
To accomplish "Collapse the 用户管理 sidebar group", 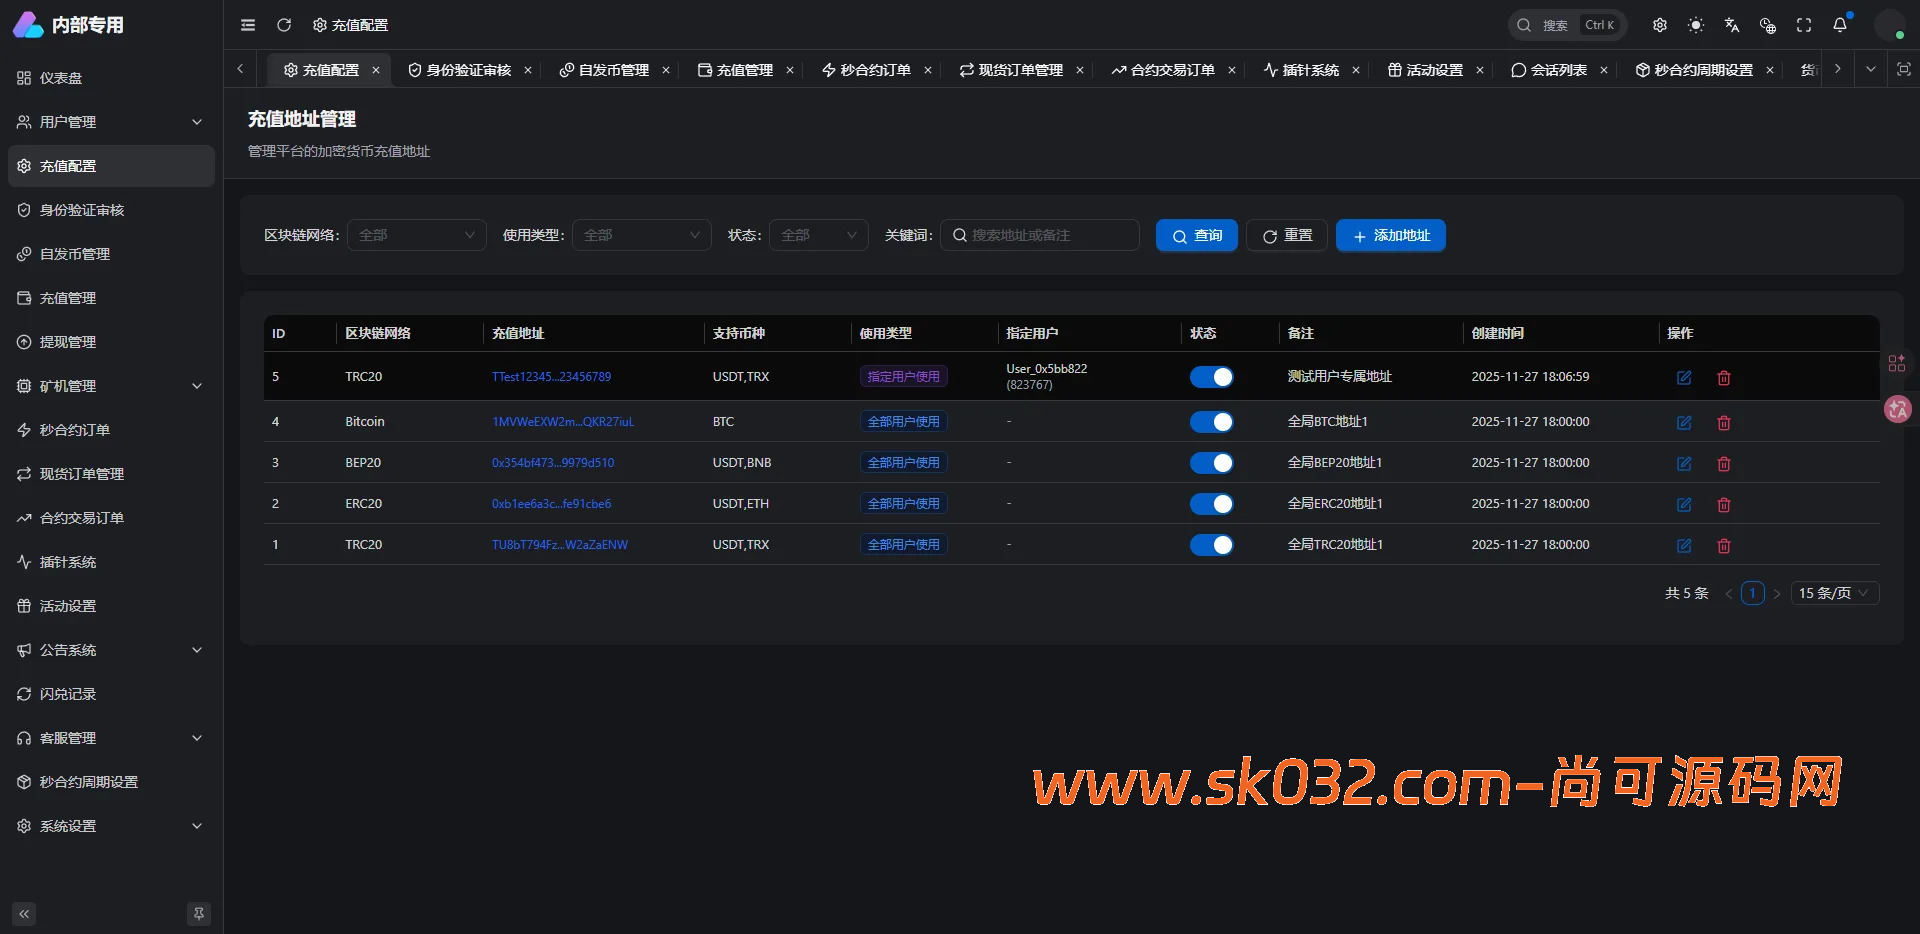I will pyautogui.click(x=110, y=121).
